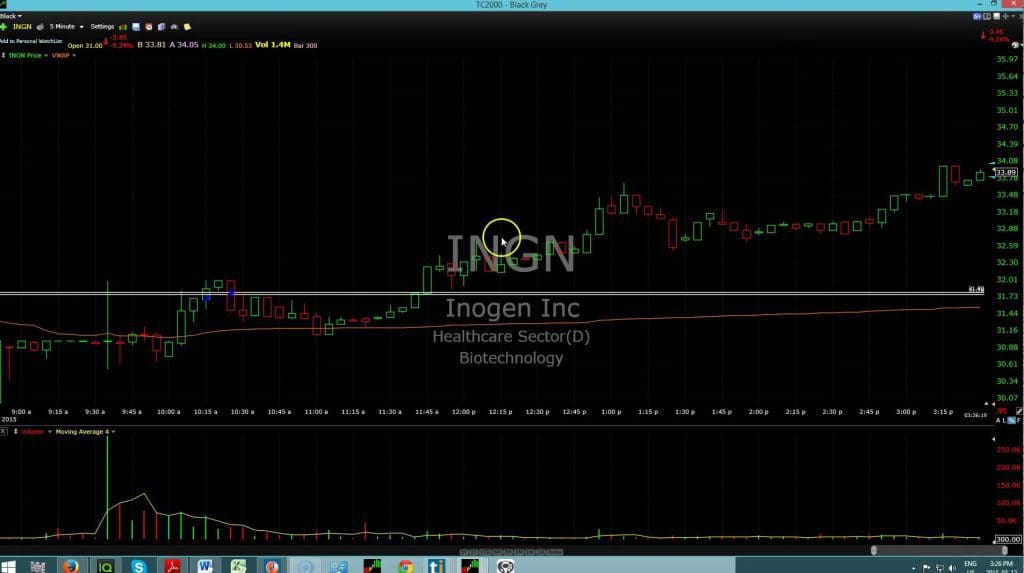Toggle the A arithmetic scale option
The height and width of the screenshot is (573, 1024).
click(x=998, y=421)
